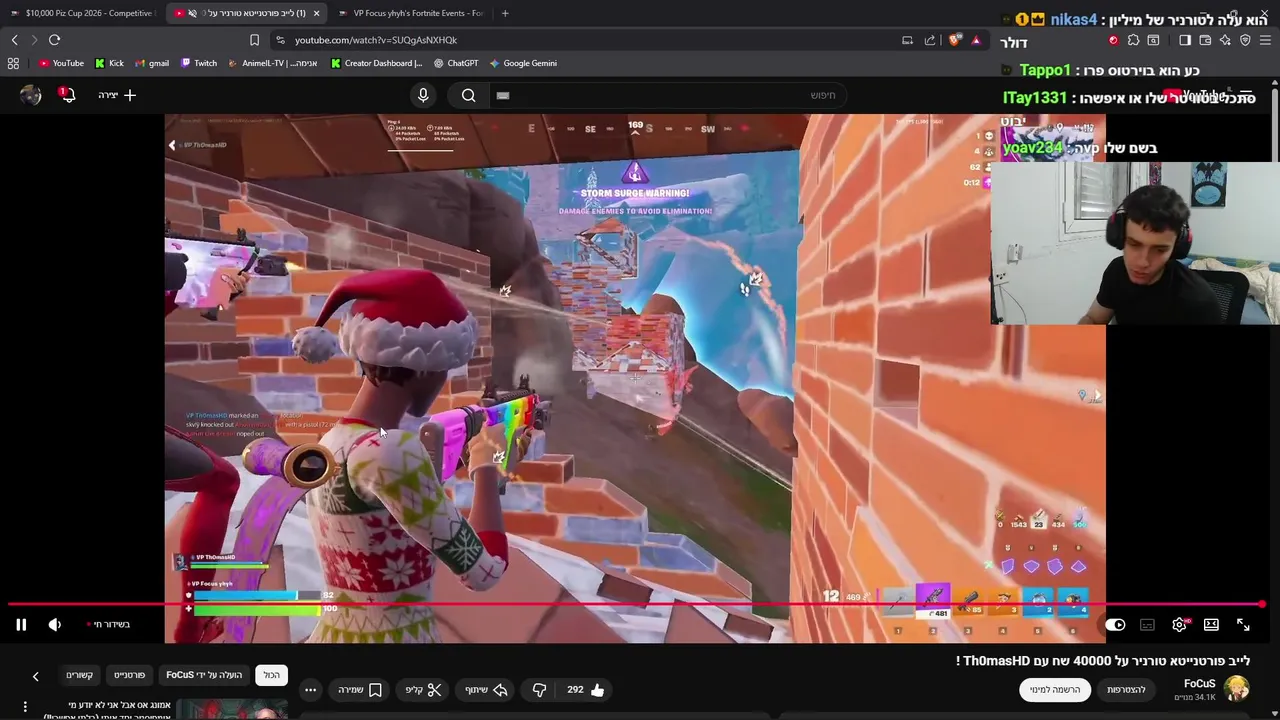Switch to theater mode view
1280x720 pixels.
1211,625
